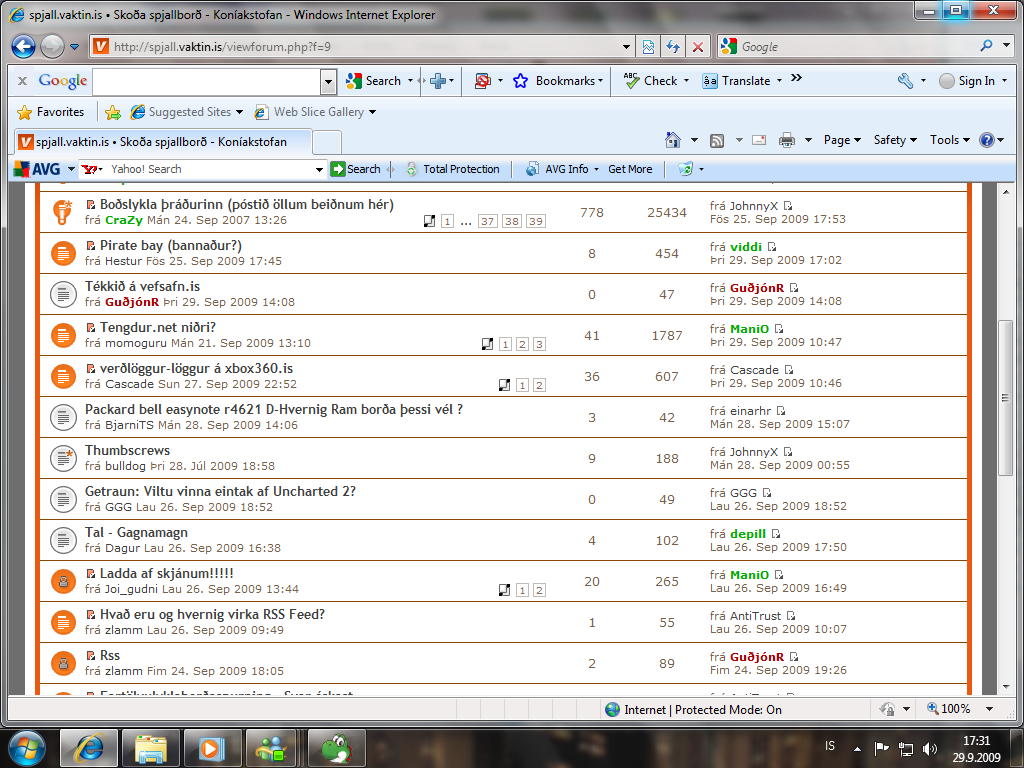Click the RSS feeds icon

716,140
